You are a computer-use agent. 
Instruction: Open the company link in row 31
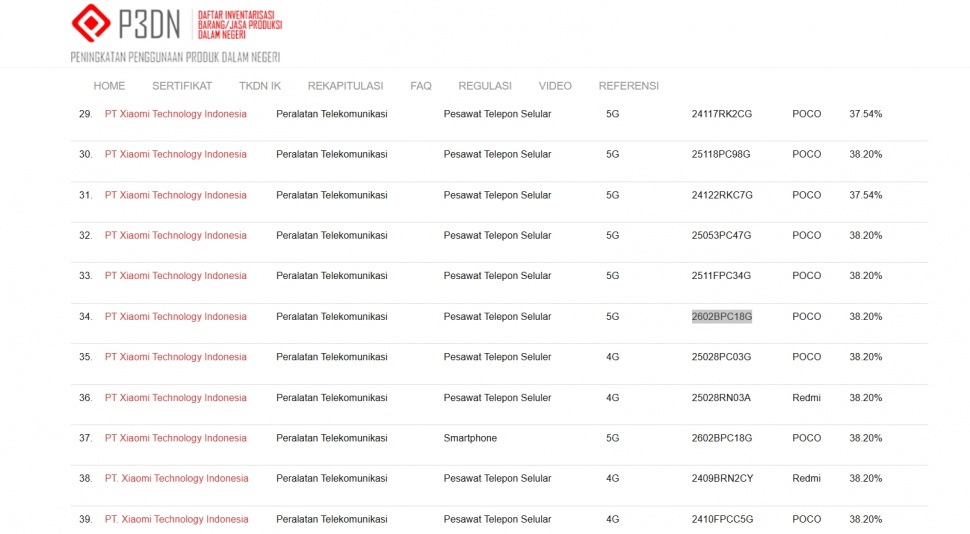175,195
